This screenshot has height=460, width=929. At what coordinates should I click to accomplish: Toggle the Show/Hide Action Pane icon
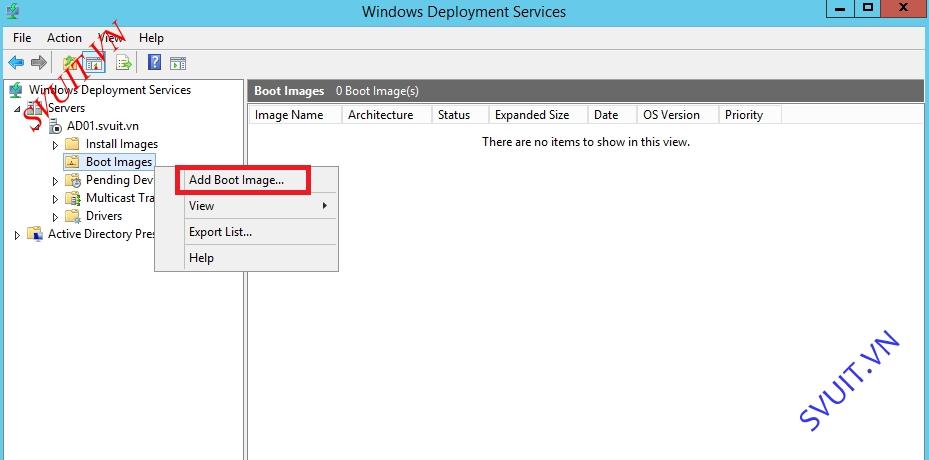click(x=178, y=63)
